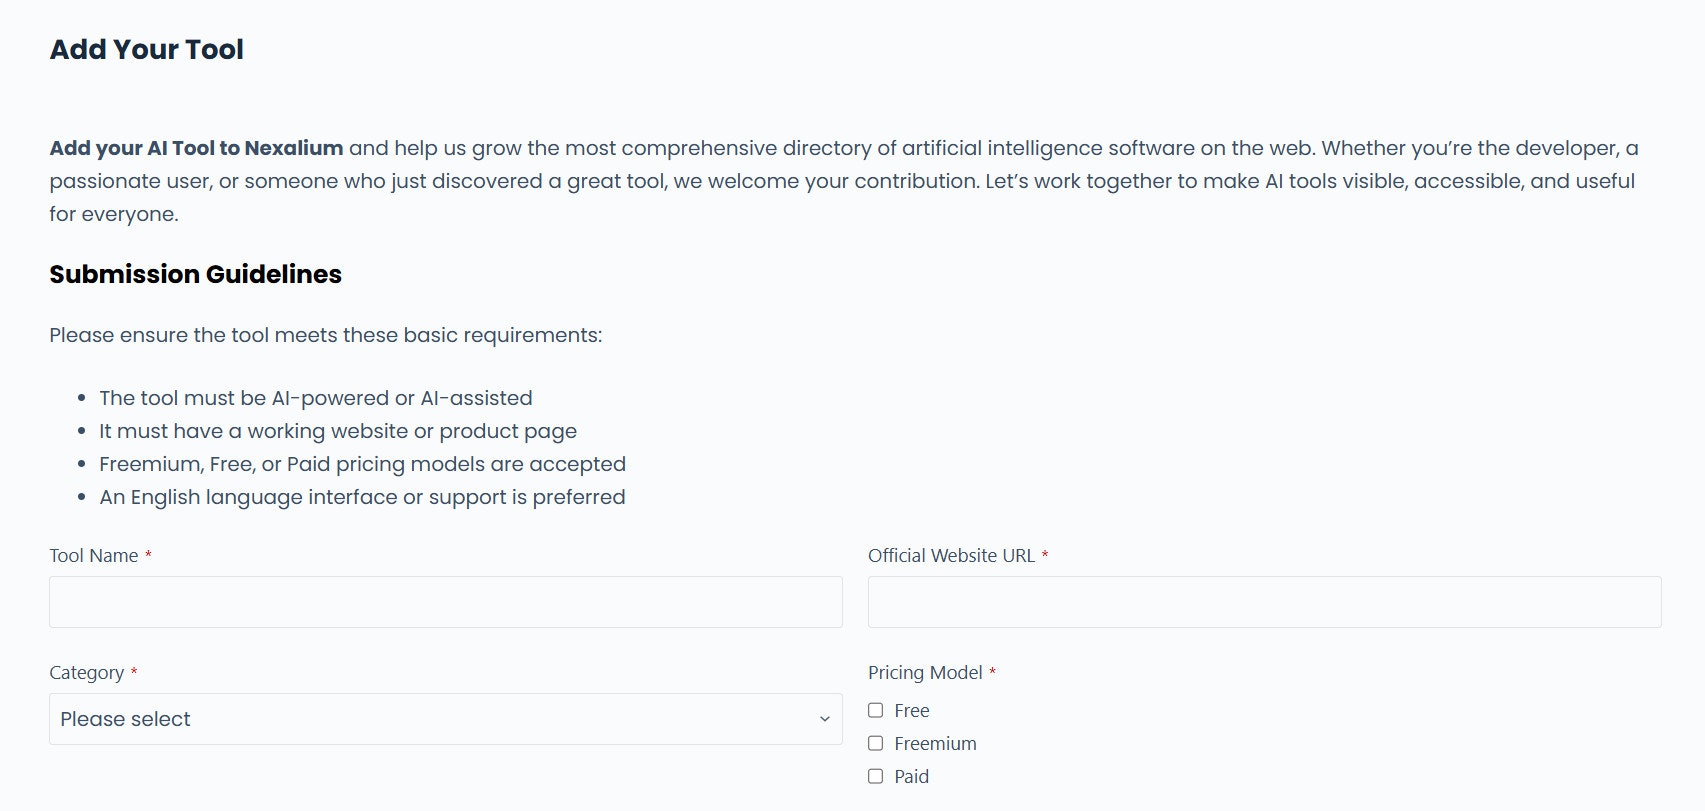Screen dimensions: 1705x811
Task: Click the 'Free' option label text
Action: (911, 710)
